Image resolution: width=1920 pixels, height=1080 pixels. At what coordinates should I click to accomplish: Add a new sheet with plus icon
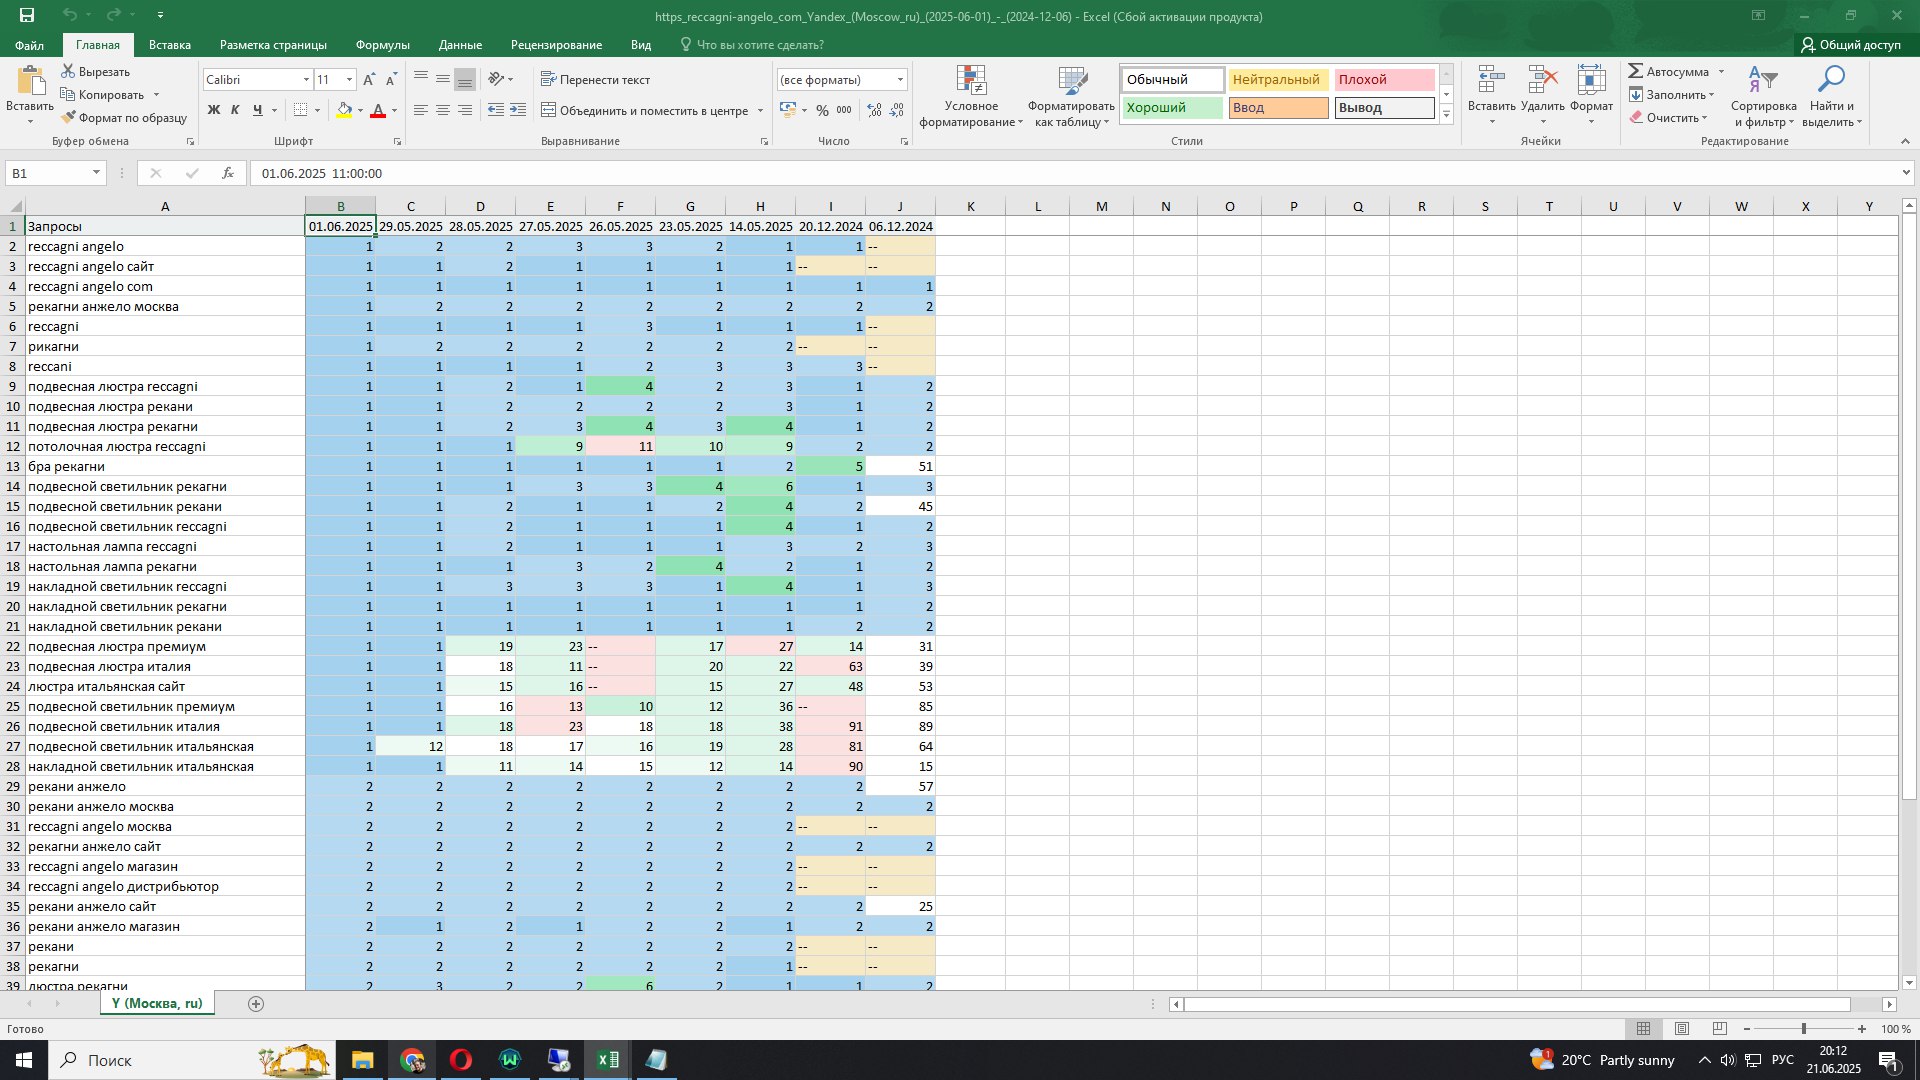pyautogui.click(x=256, y=1004)
